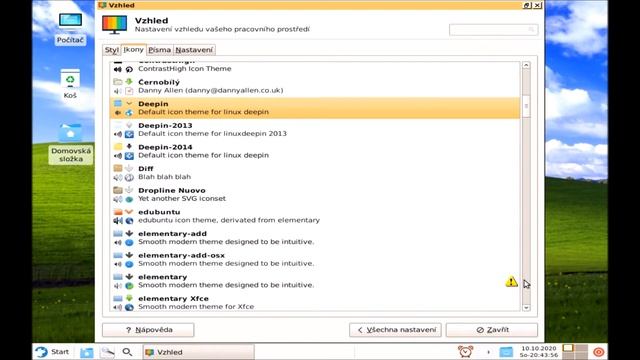The image size is (640, 360).
Task: Click the date and time clock on taskbar
Action: pyautogui.click(x=539, y=352)
